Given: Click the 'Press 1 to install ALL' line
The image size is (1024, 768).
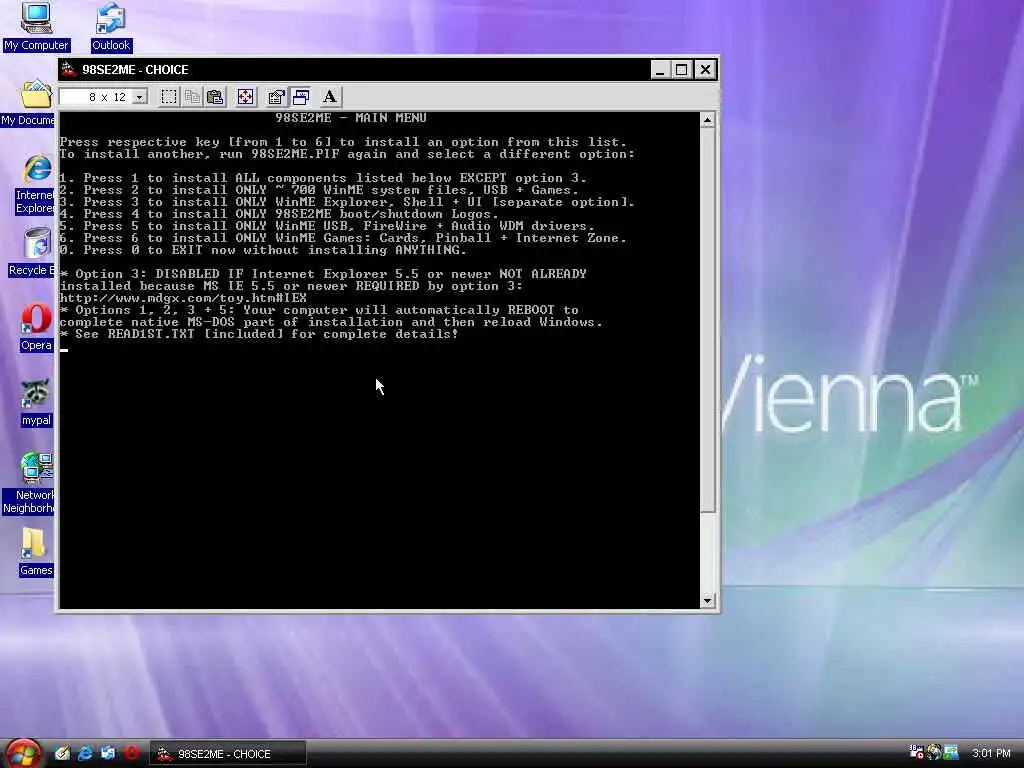Looking at the screenshot, I should [323, 178].
